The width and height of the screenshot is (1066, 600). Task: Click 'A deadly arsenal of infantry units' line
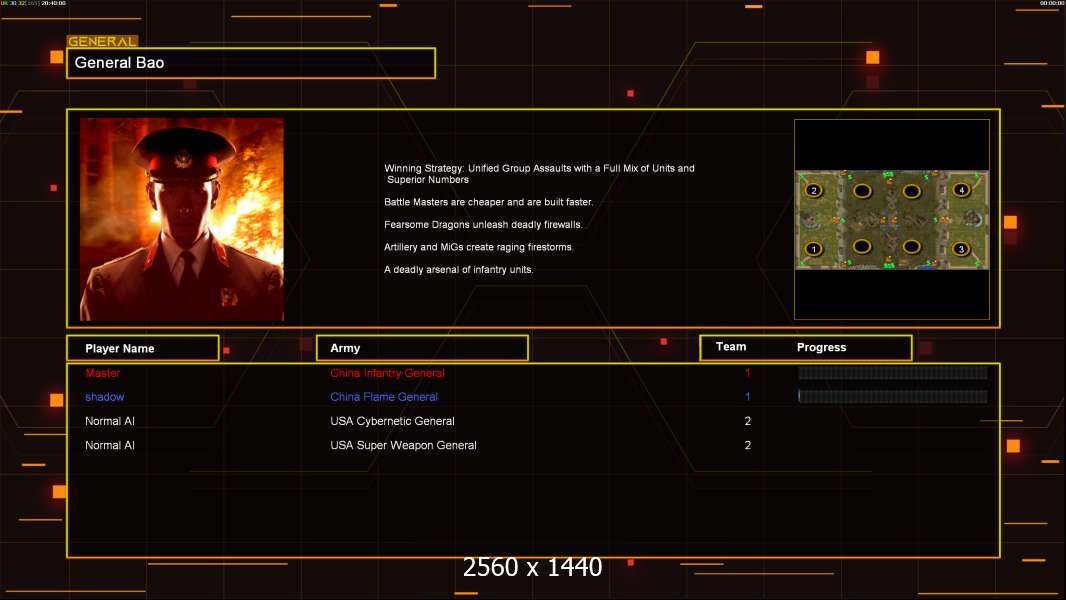point(458,269)
